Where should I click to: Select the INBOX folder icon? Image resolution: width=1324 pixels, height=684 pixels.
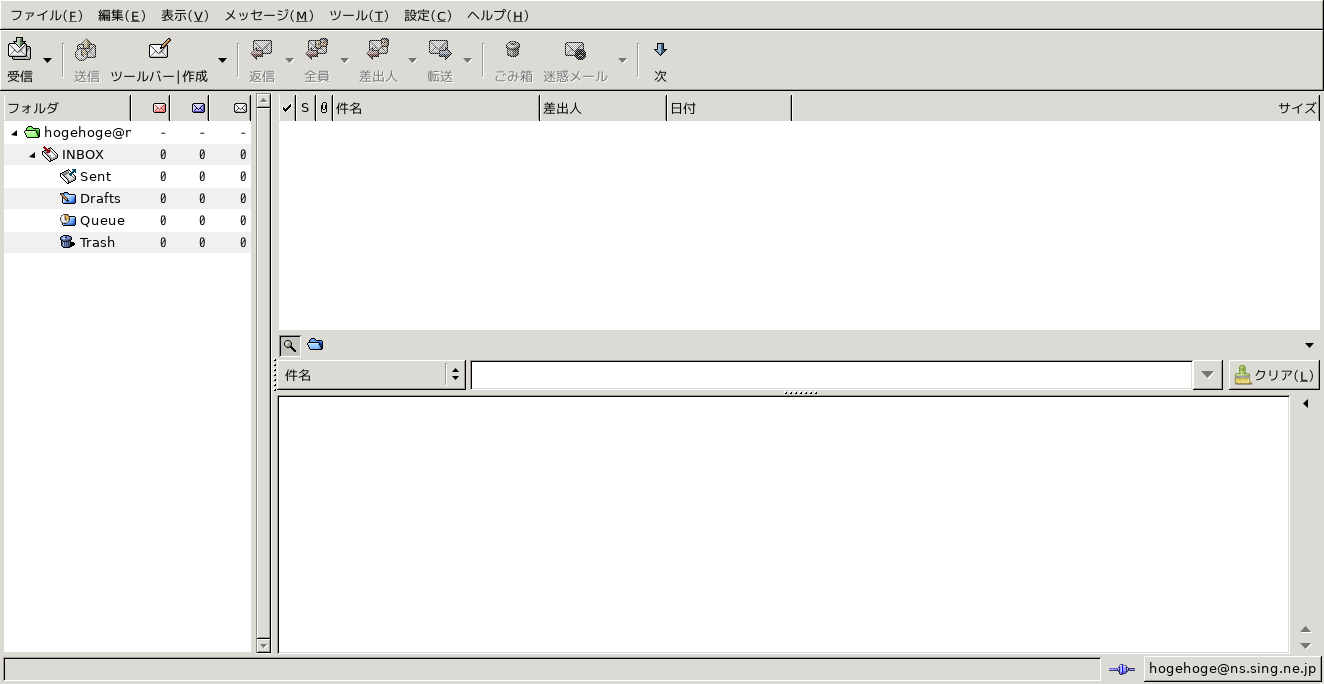pyautogui.click(x=50, y=154)
